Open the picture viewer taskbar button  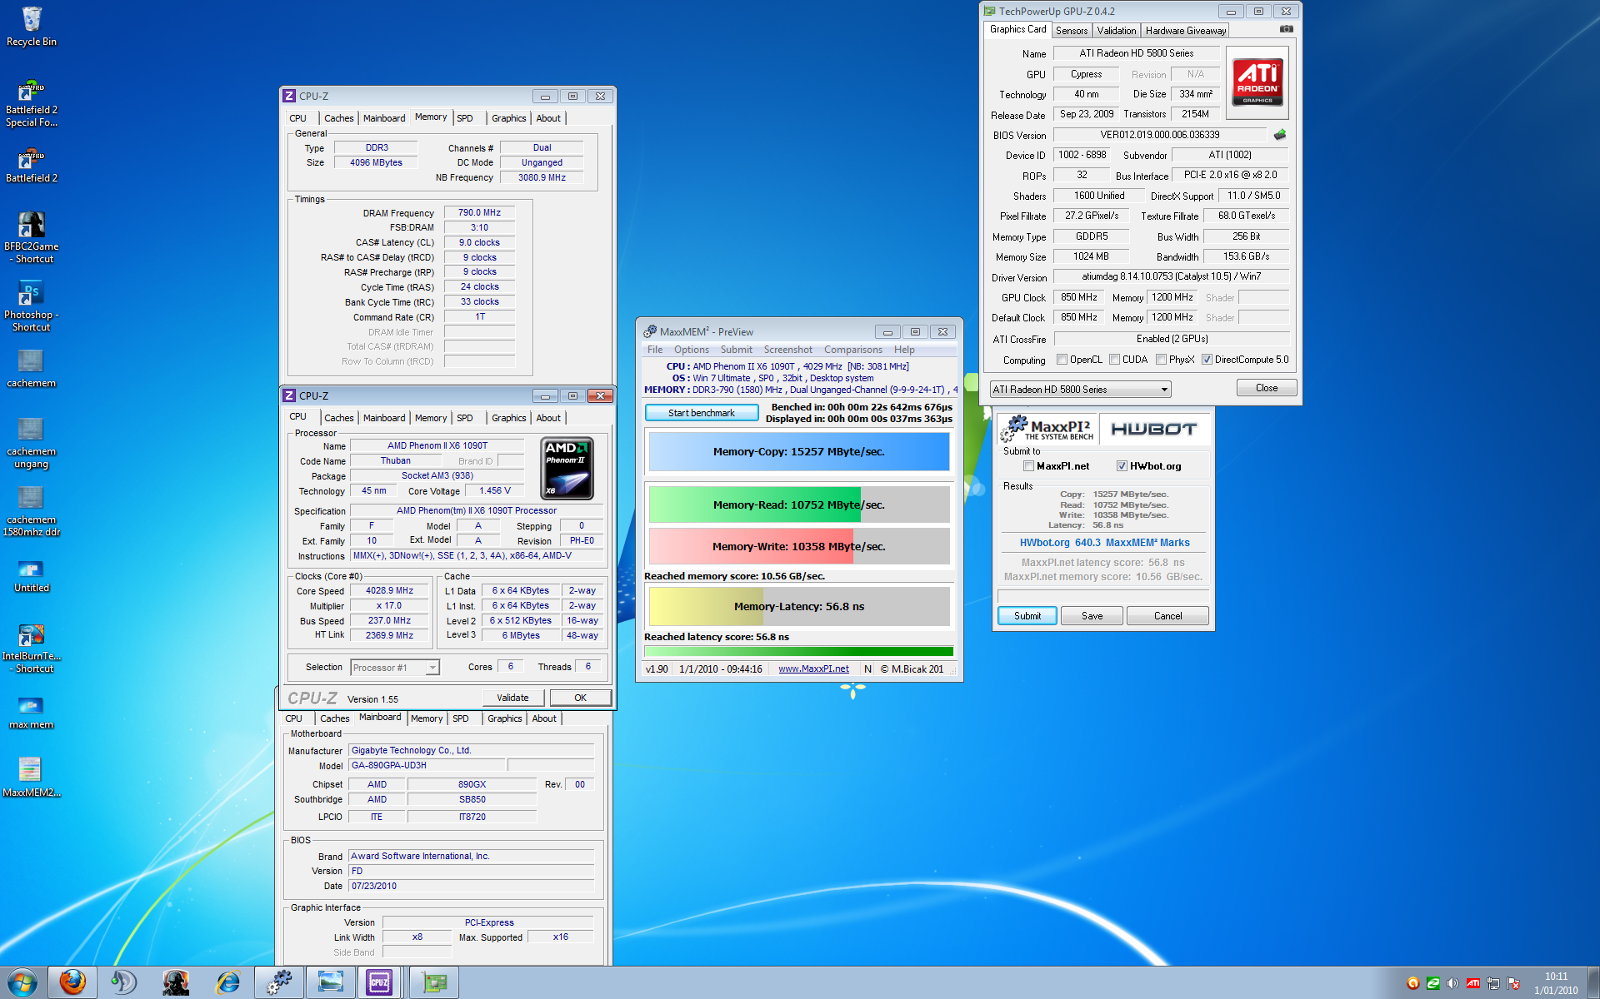(330, 982)
